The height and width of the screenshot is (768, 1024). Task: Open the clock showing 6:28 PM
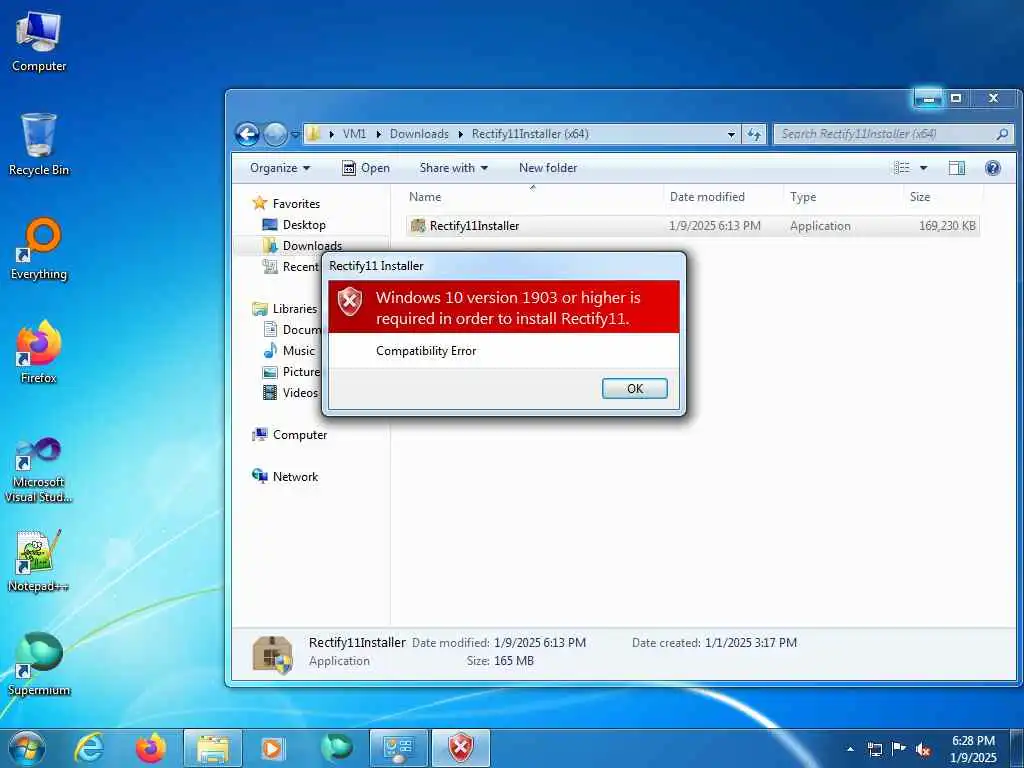coord(973,749)
